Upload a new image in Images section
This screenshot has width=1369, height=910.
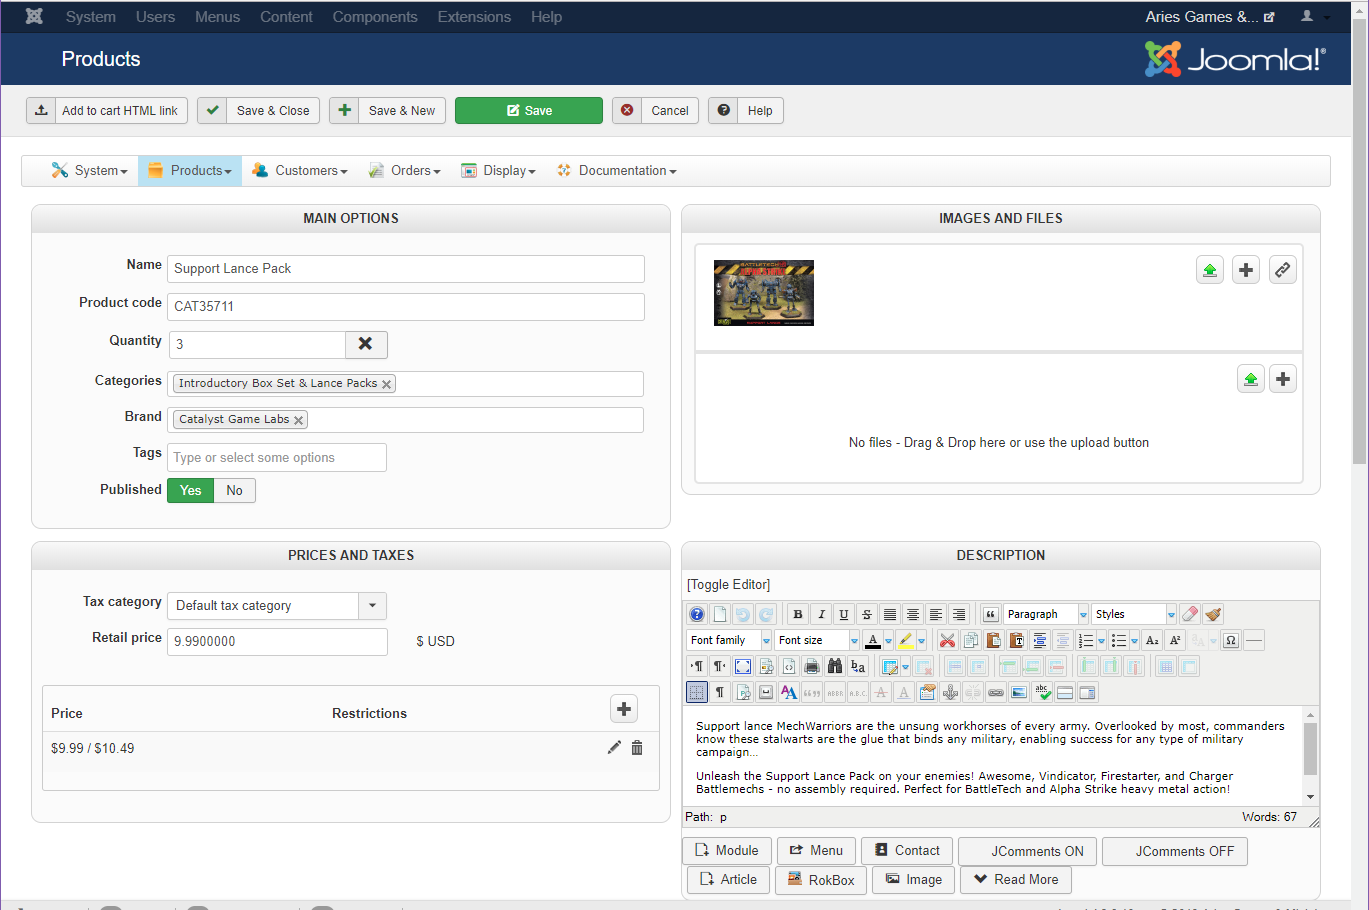click(1210, 270)
